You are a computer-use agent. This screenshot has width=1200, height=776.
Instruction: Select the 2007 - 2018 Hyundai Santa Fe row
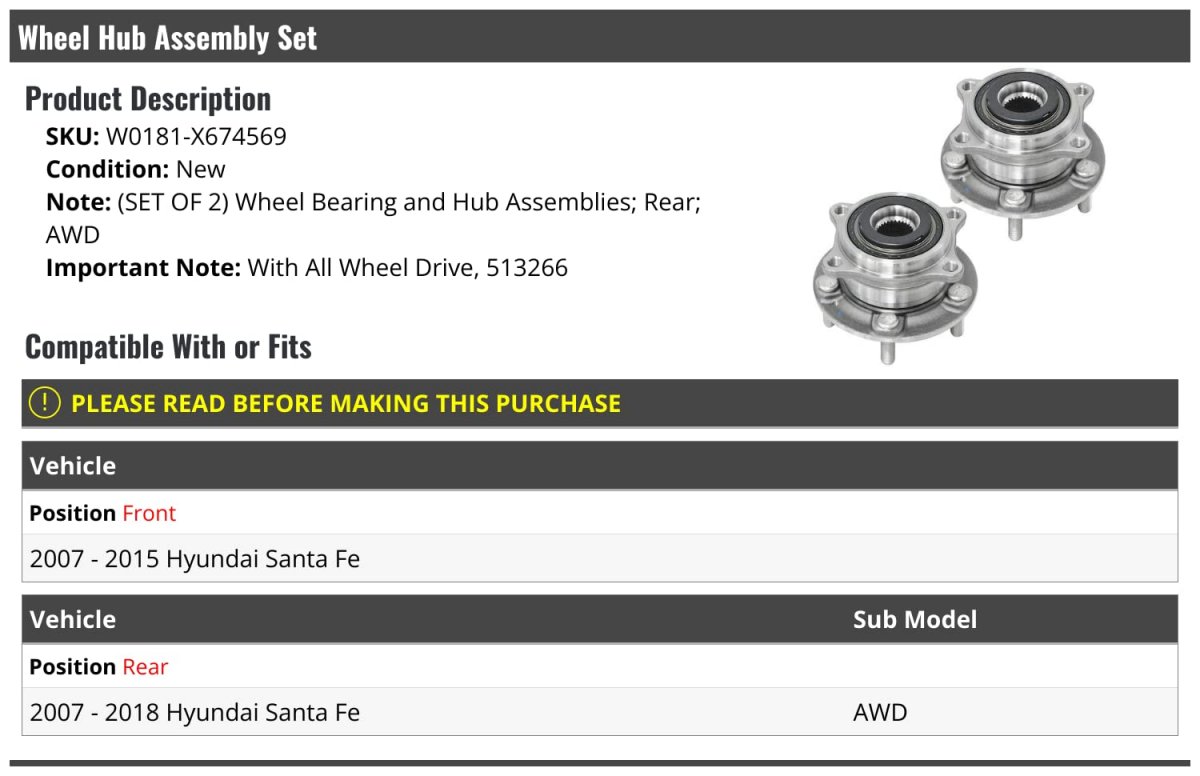600,712
